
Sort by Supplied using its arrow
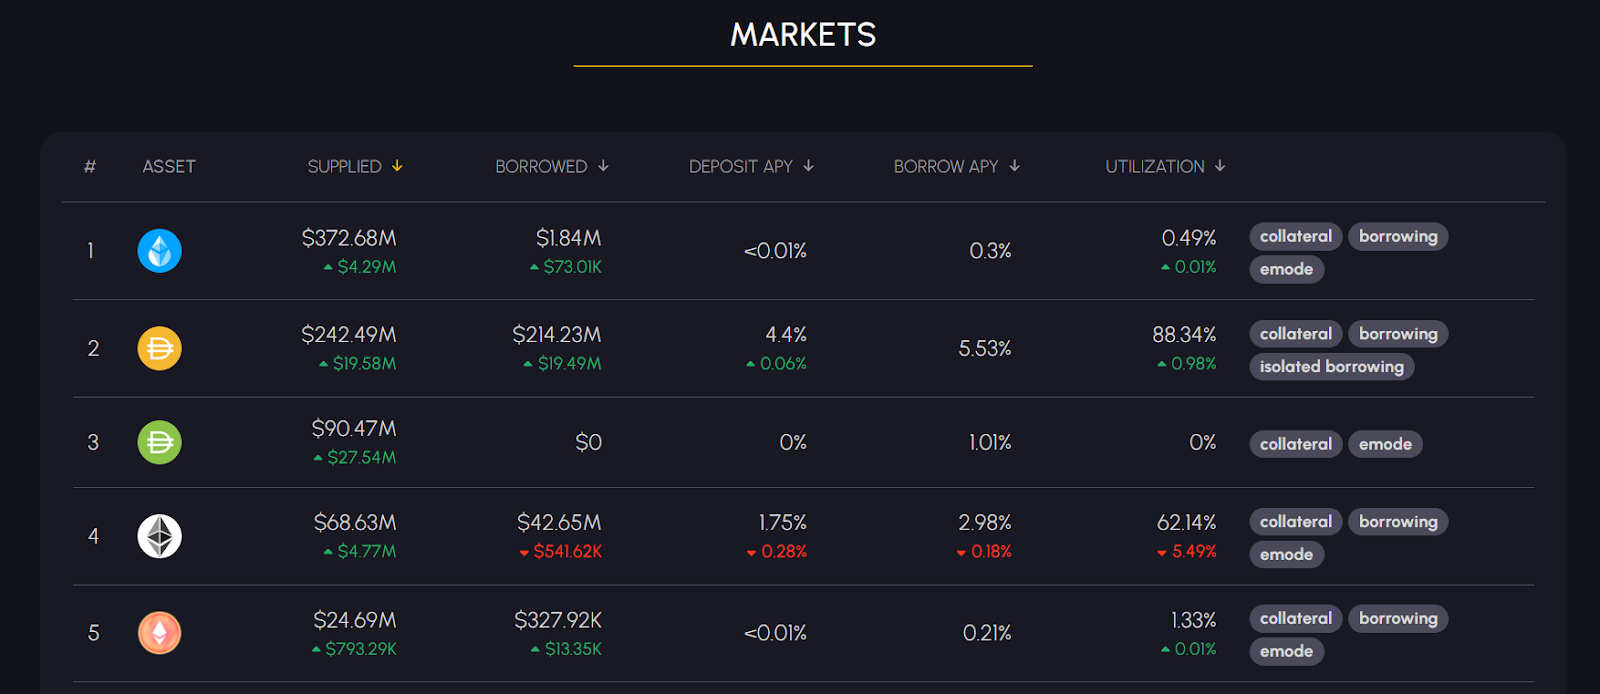click(397, 166)
